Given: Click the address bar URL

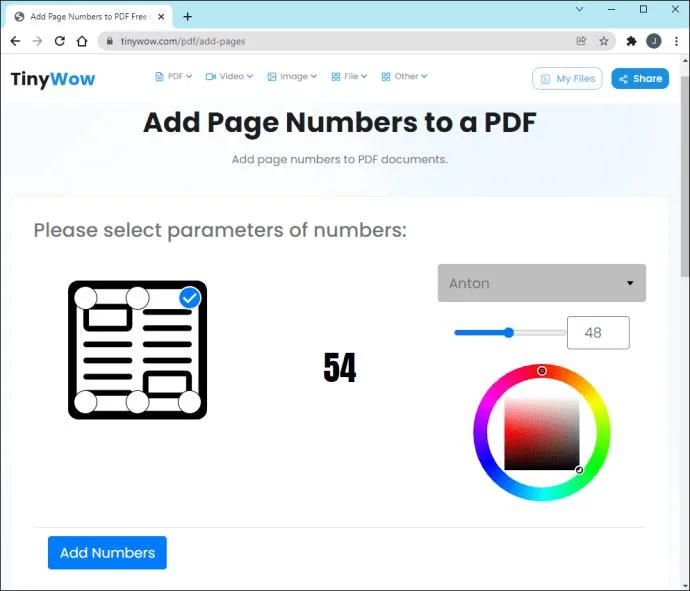Looking at the screenshot, I should [x=183, y=41].
